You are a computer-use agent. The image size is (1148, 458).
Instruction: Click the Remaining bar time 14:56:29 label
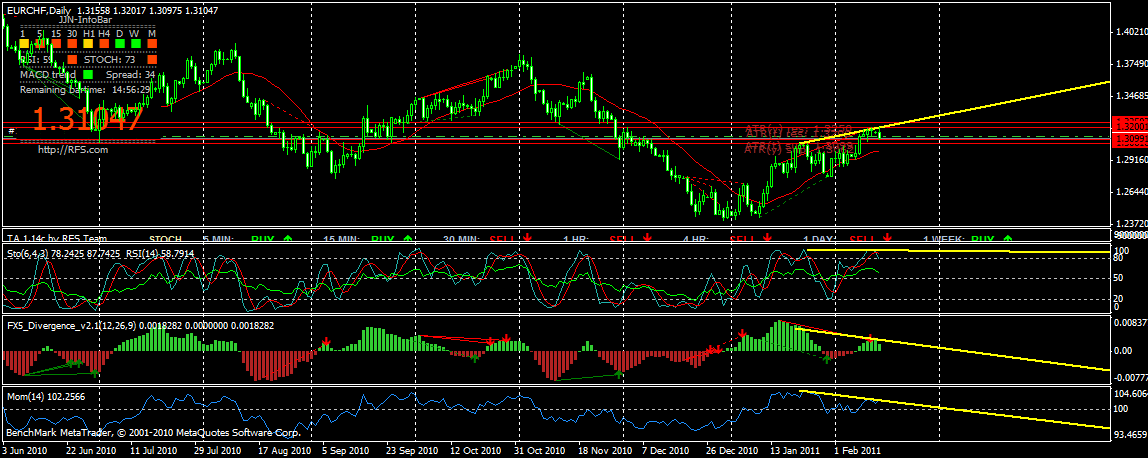[x=85, y=89]
